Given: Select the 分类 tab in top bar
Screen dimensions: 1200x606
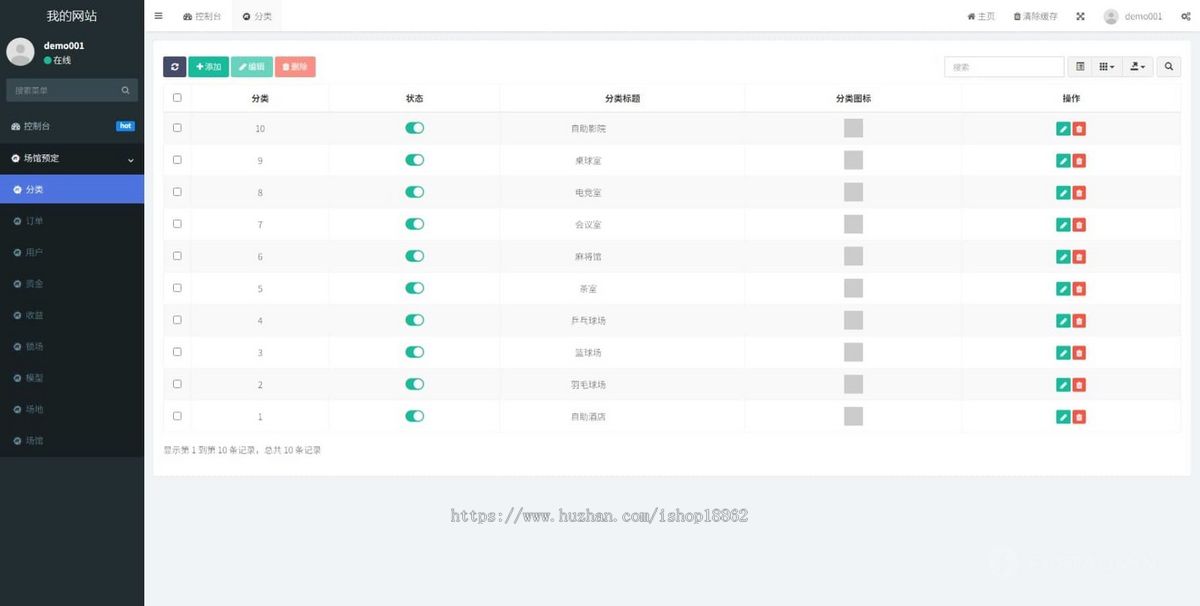Looking at the screenshot, I should pyautogui.click(x=257, y=16).
